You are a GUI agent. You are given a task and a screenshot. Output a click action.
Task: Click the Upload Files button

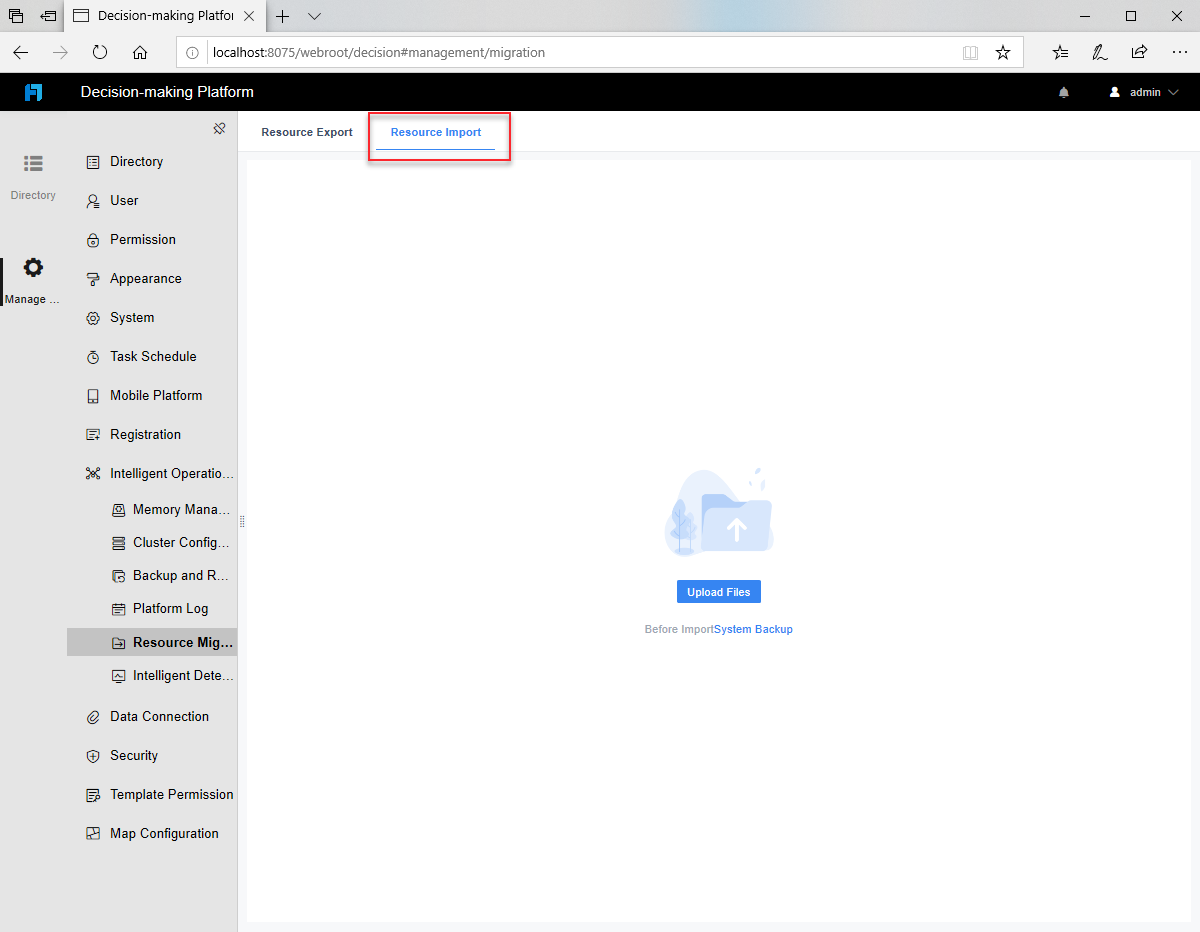pos(718,591)
